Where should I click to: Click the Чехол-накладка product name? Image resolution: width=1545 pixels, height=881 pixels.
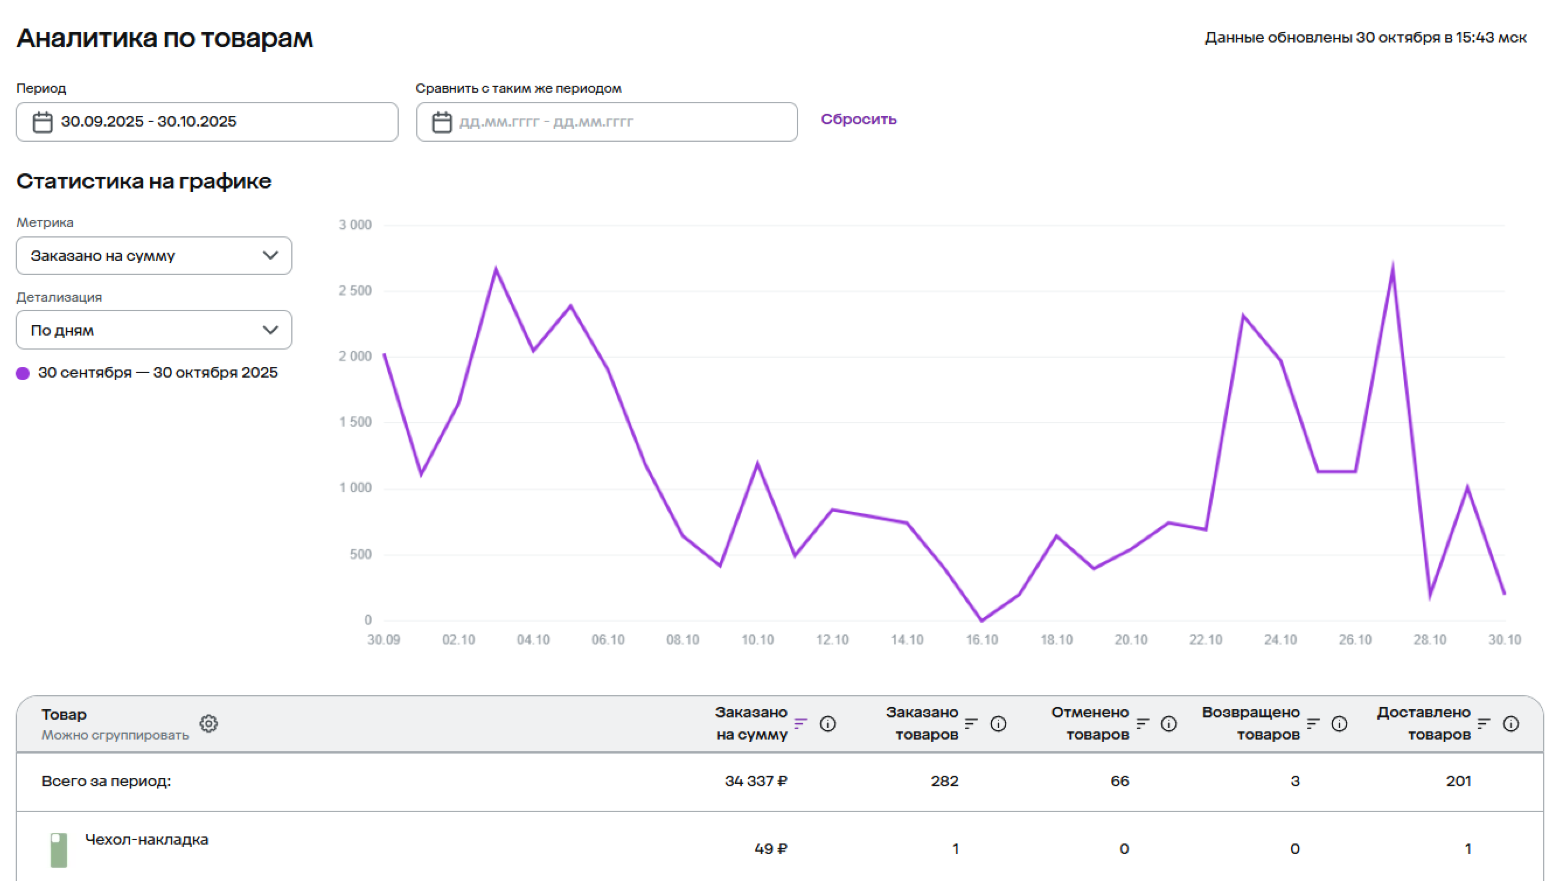[x=147, y=840]
